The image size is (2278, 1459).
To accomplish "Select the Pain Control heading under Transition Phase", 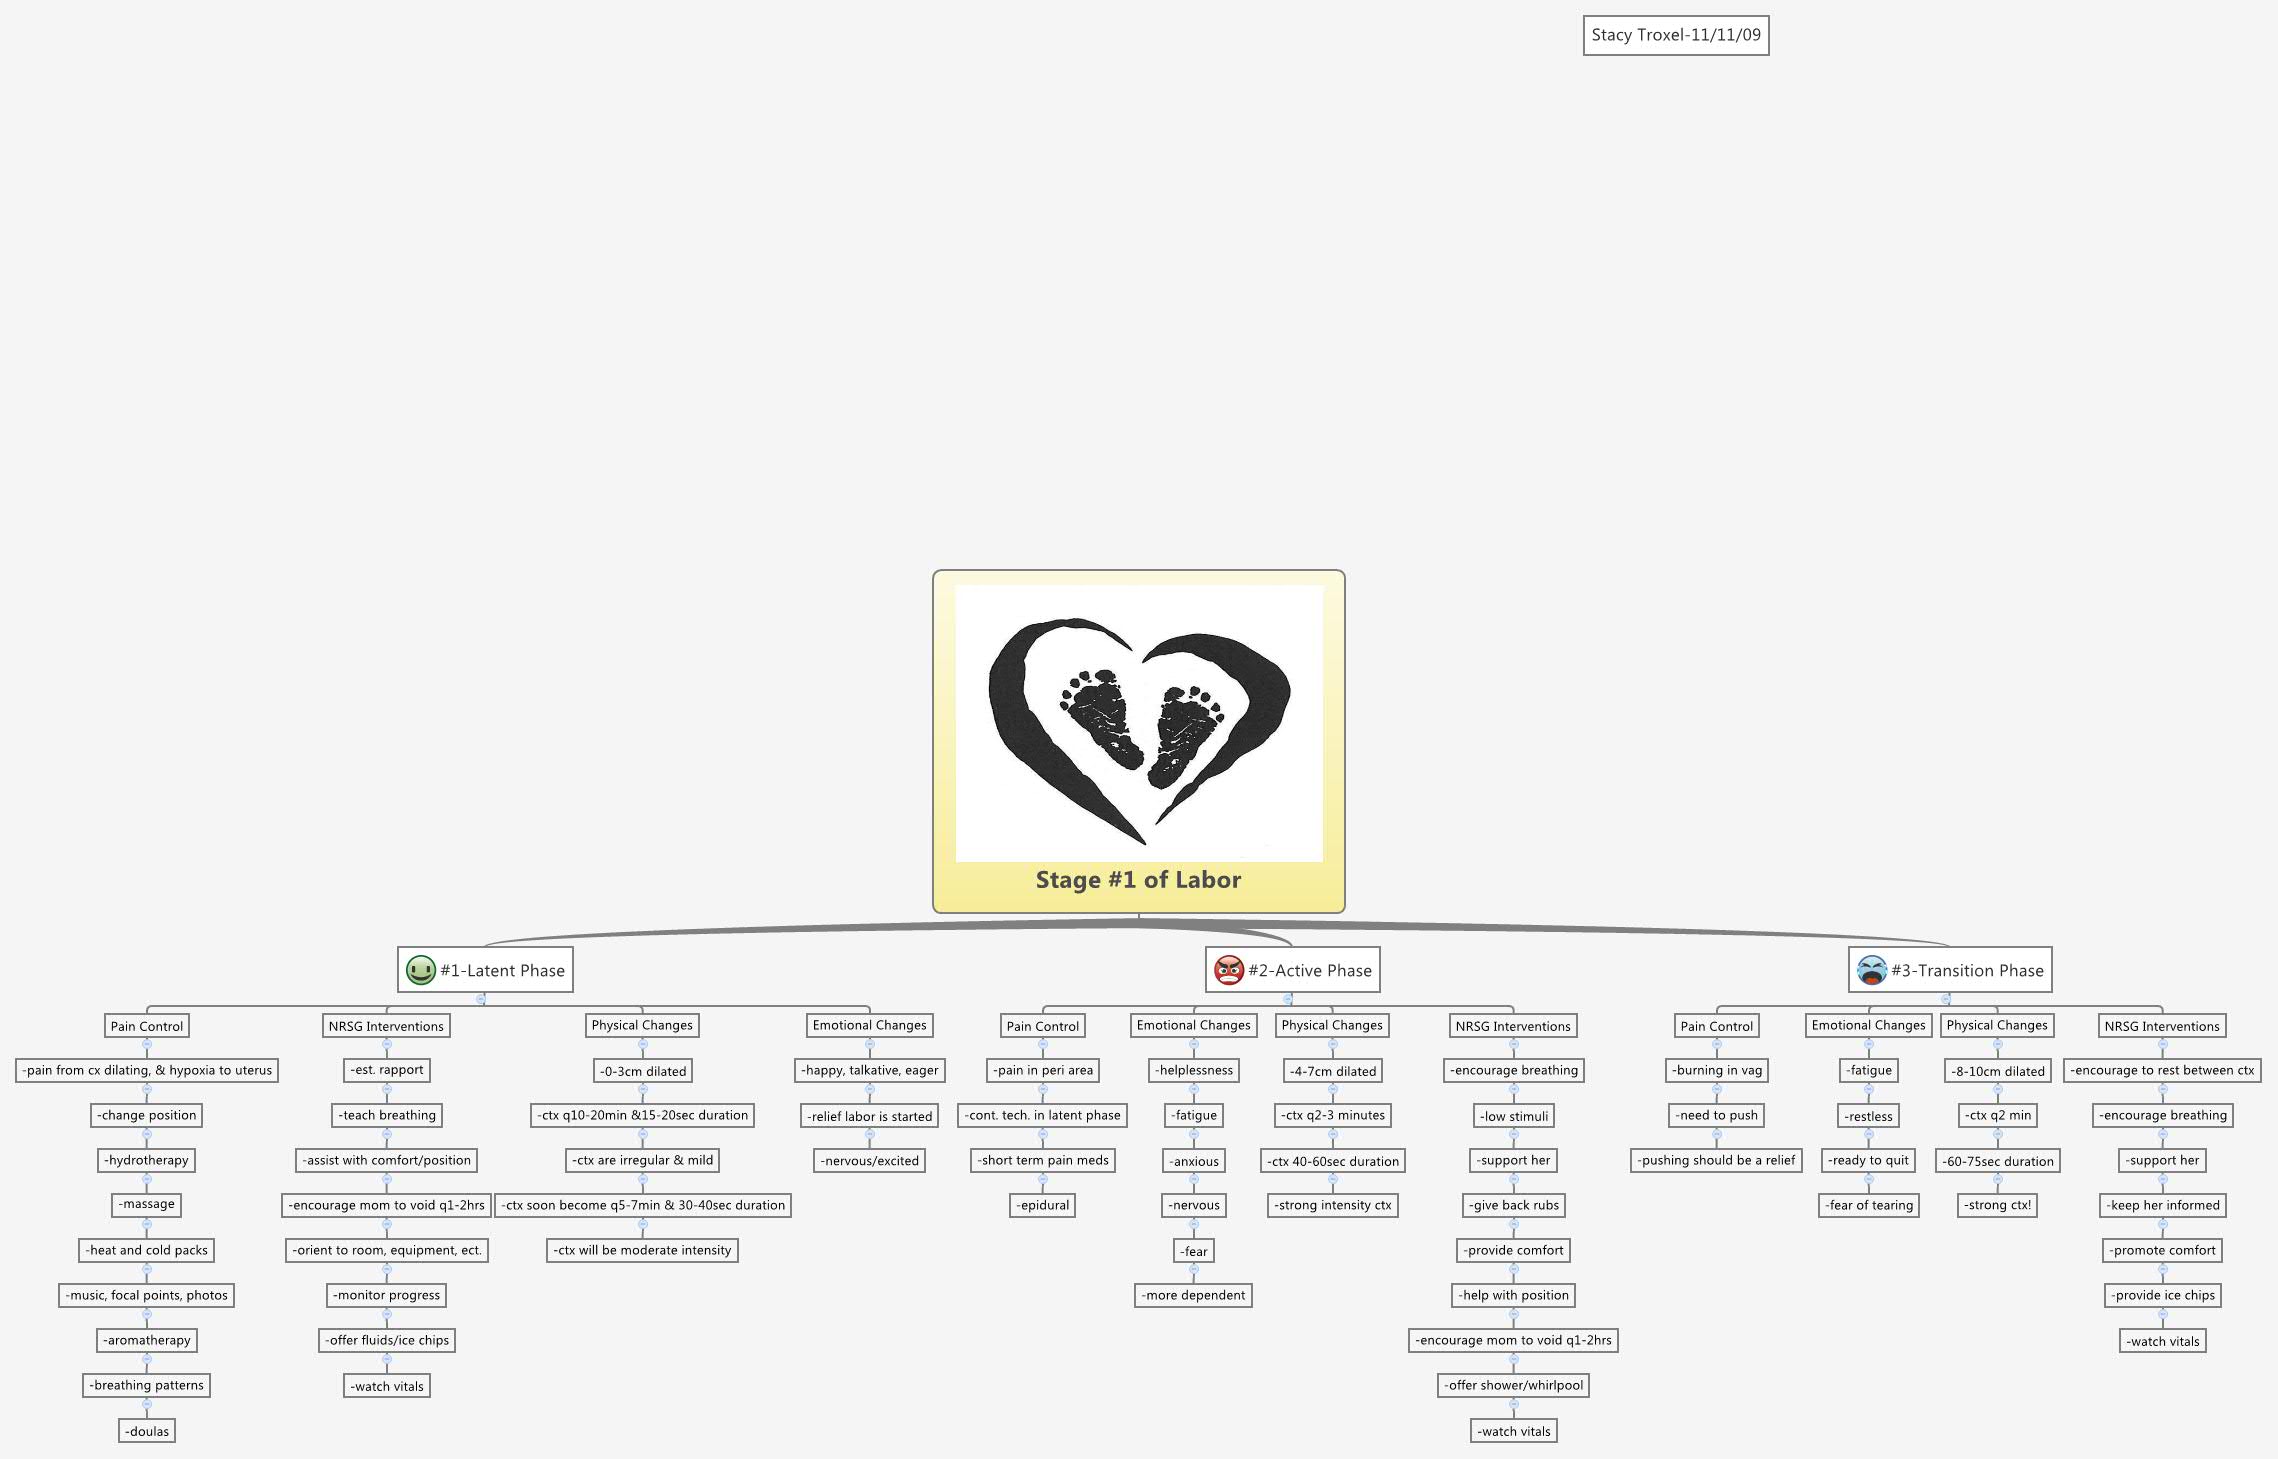I will [1715, 1025].
